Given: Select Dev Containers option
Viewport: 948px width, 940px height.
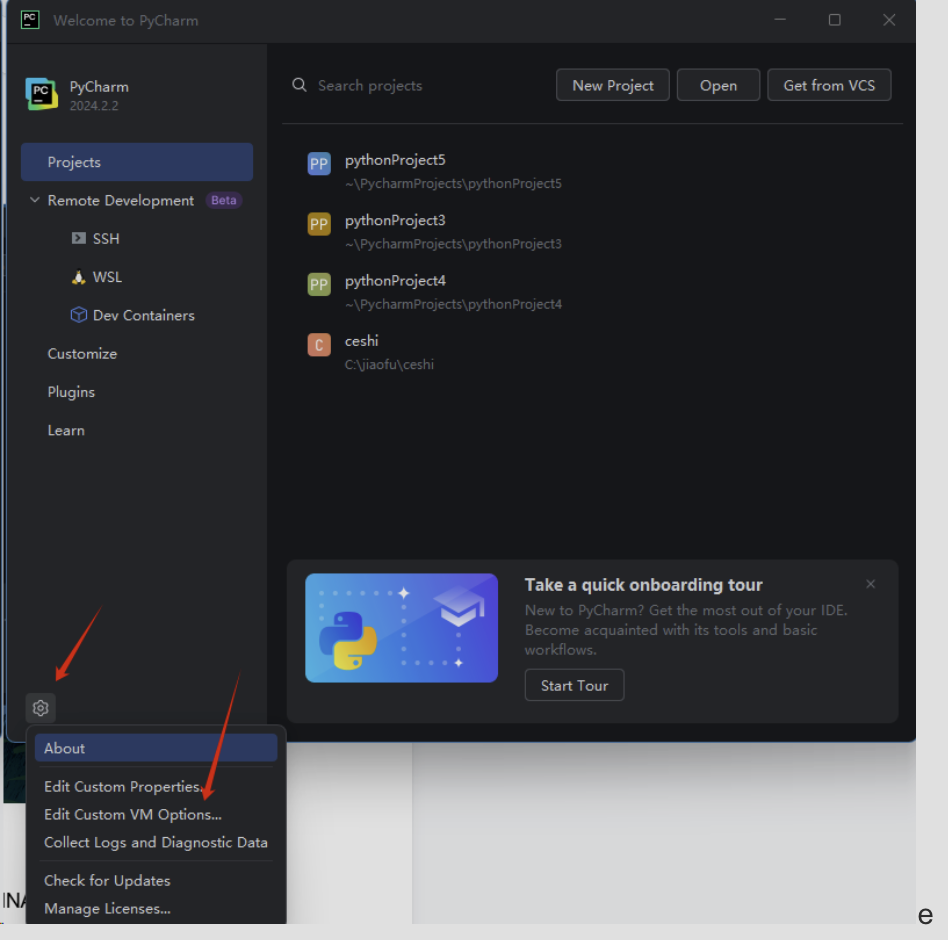Looking at the screenshot, I should click(143, 315).
